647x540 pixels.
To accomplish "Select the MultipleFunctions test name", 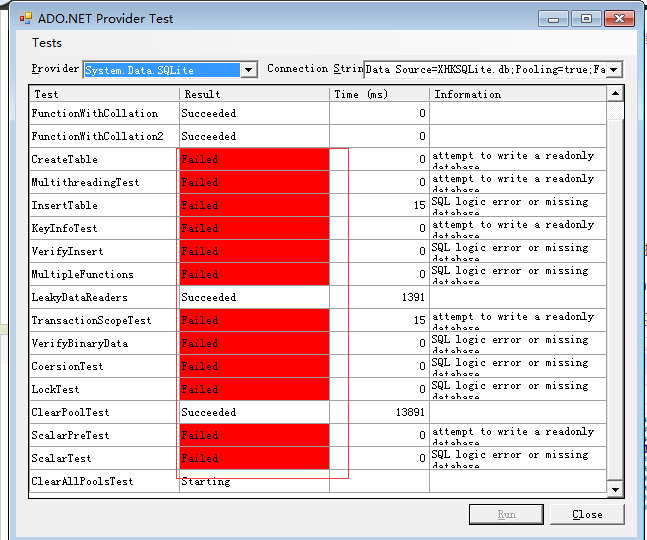I will pyautogui.click(x=83, y=274).
